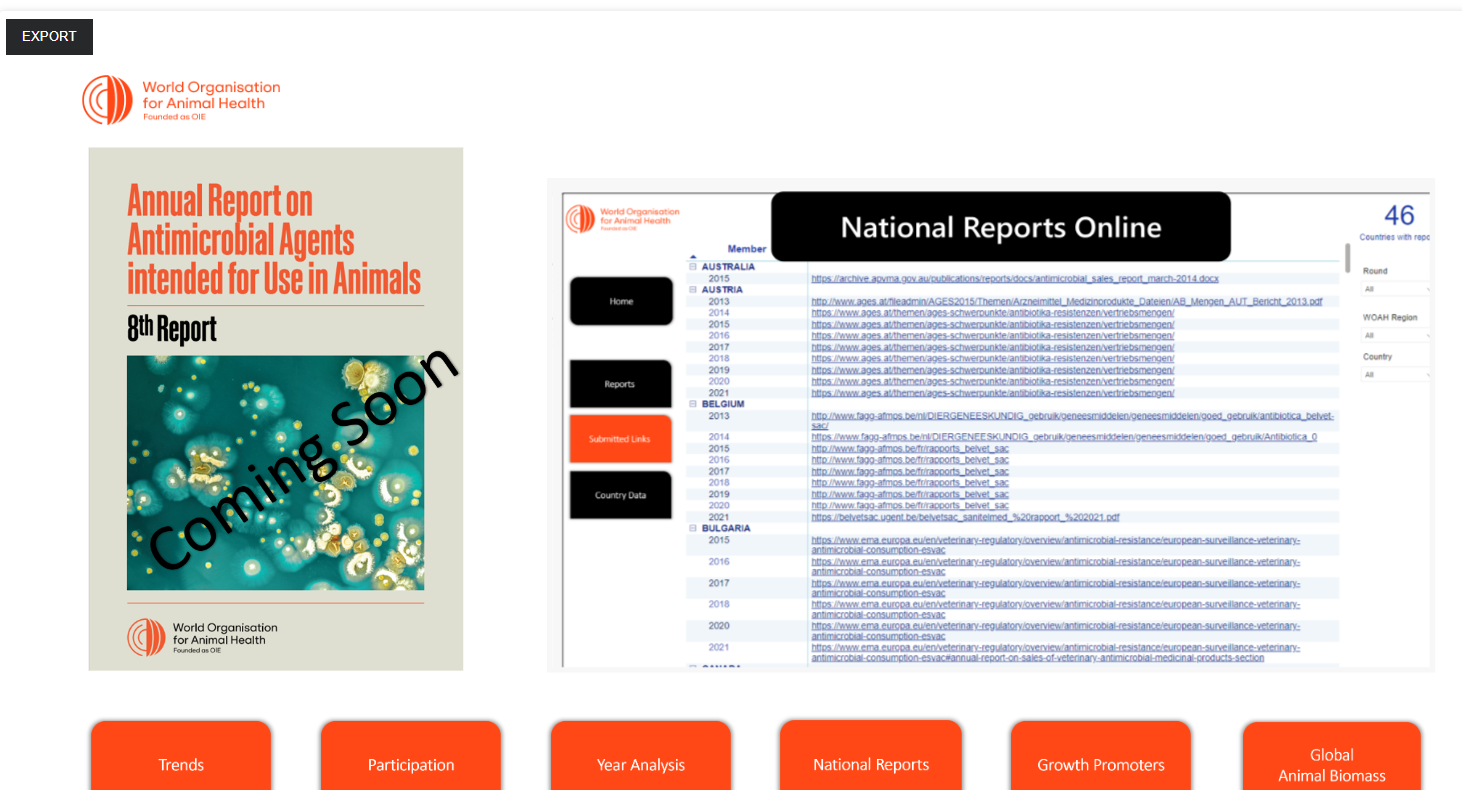Collapse the BULGARIA member group
Screen dimensions: 1462x790
tap(692, 528)
